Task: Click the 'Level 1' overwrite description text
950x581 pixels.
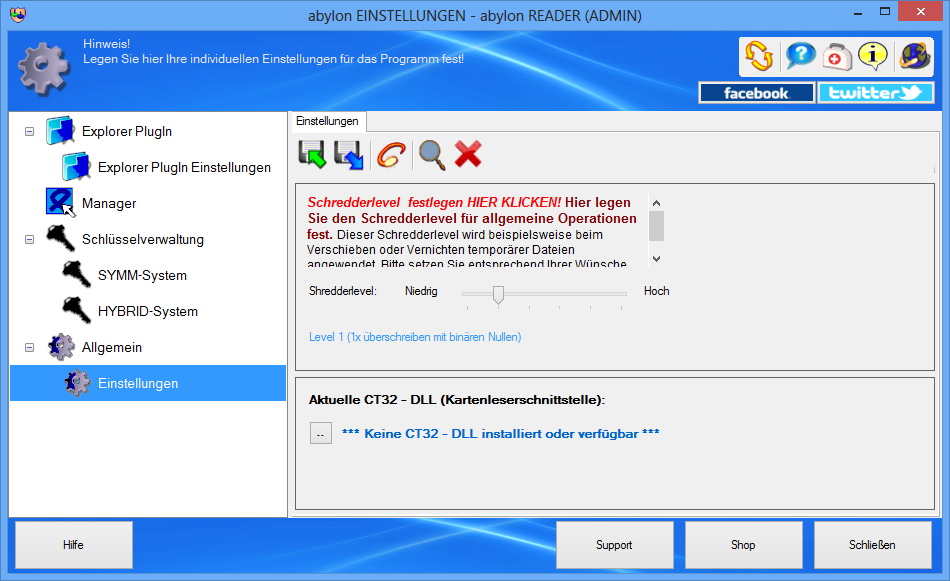Action: pyautogui.click(x=415, y=337)
